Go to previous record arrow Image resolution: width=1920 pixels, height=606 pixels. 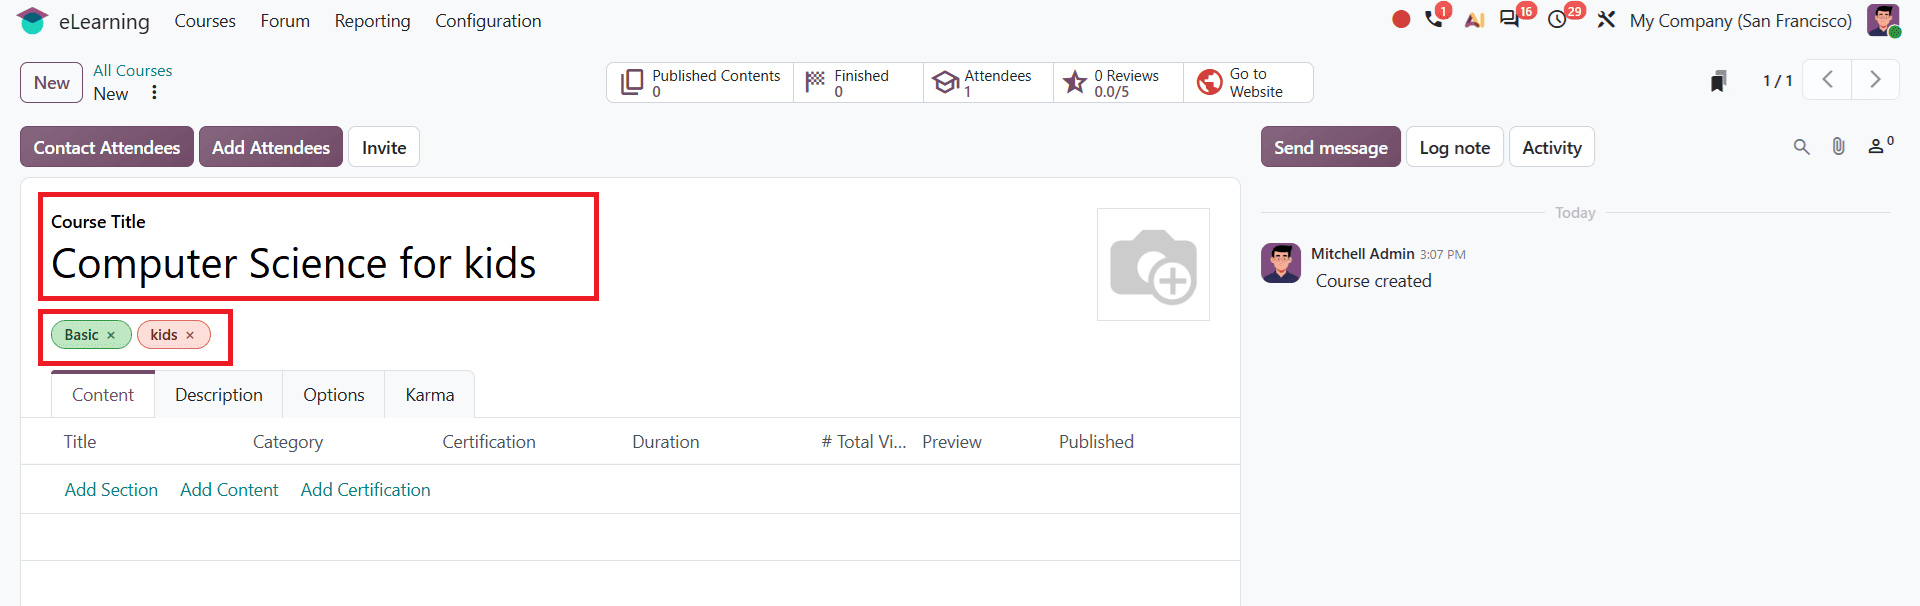[x=1827, y=80]
